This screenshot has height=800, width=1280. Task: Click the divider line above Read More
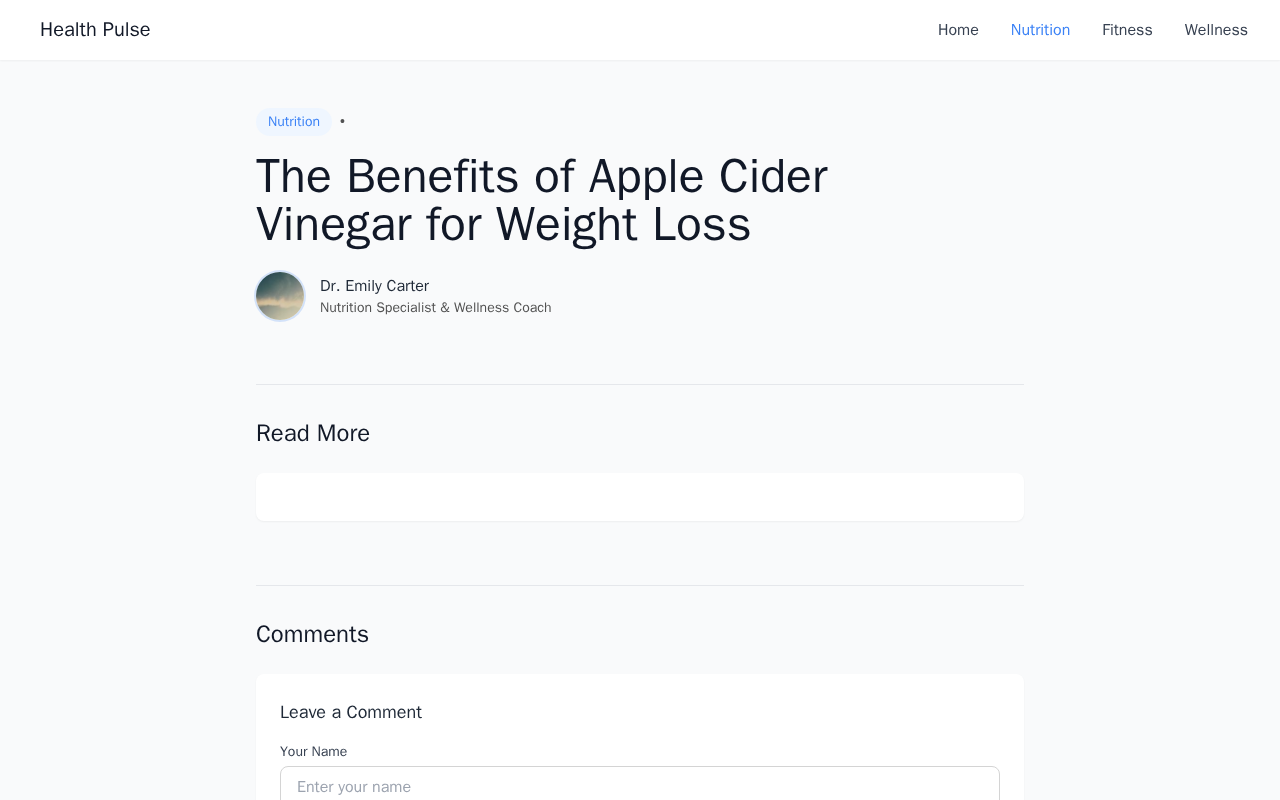640,385
